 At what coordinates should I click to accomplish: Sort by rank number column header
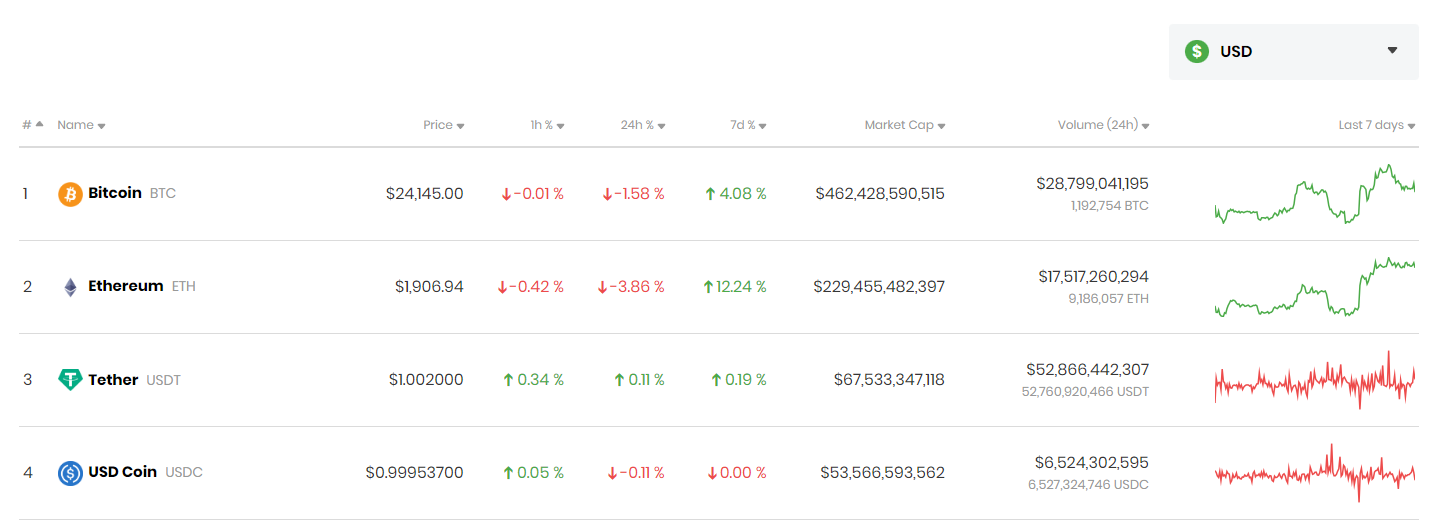point(33,125)
